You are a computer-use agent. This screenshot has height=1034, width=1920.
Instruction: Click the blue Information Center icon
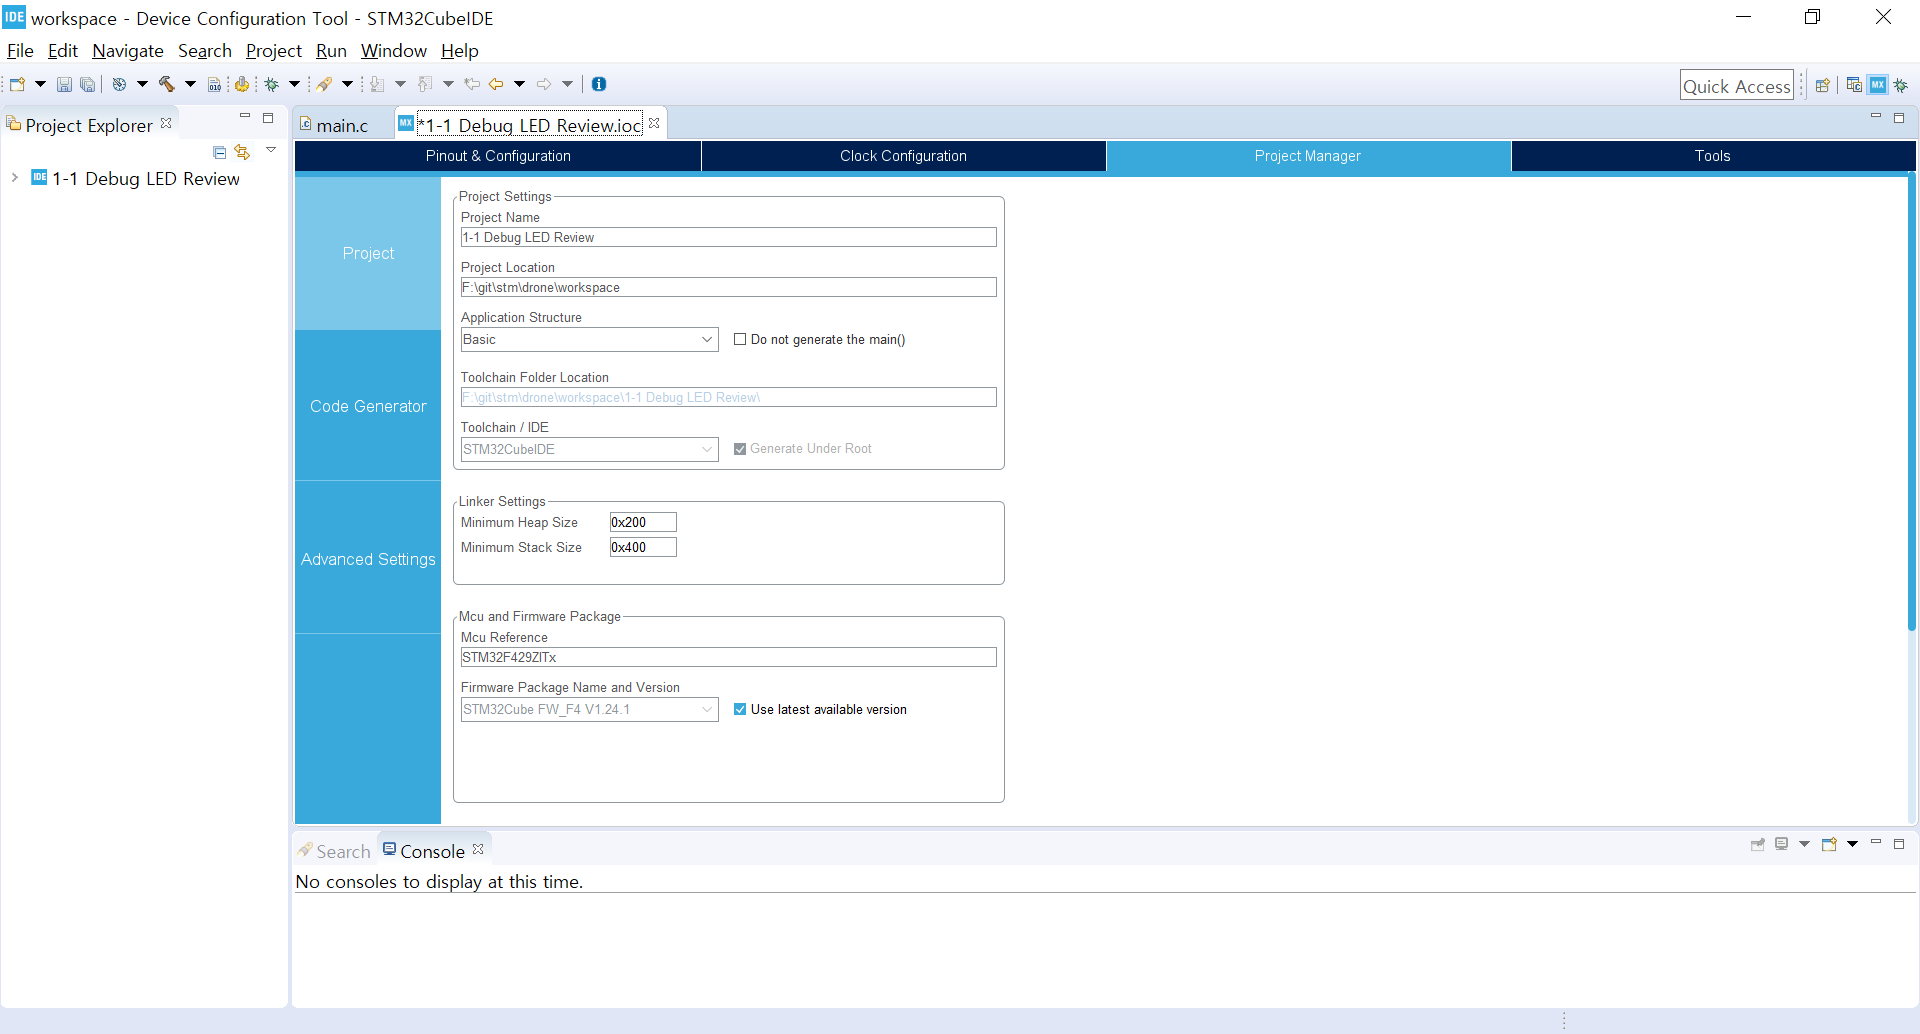(x=599, y=84)
